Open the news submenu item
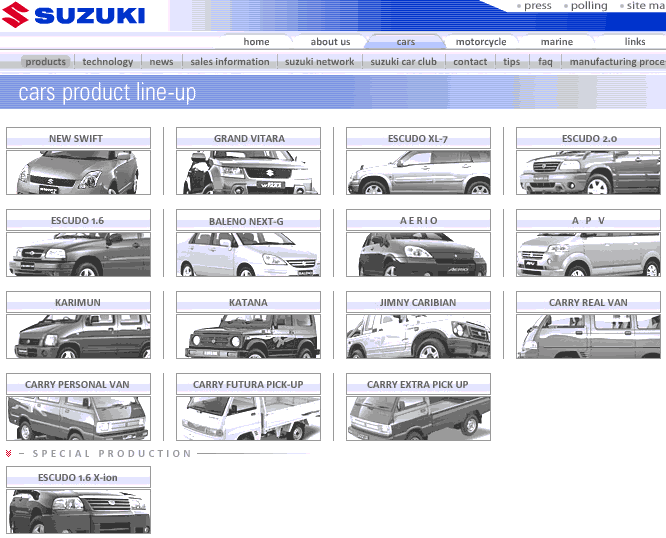This screenshot has height=538, width=666. tap(161, 62)
